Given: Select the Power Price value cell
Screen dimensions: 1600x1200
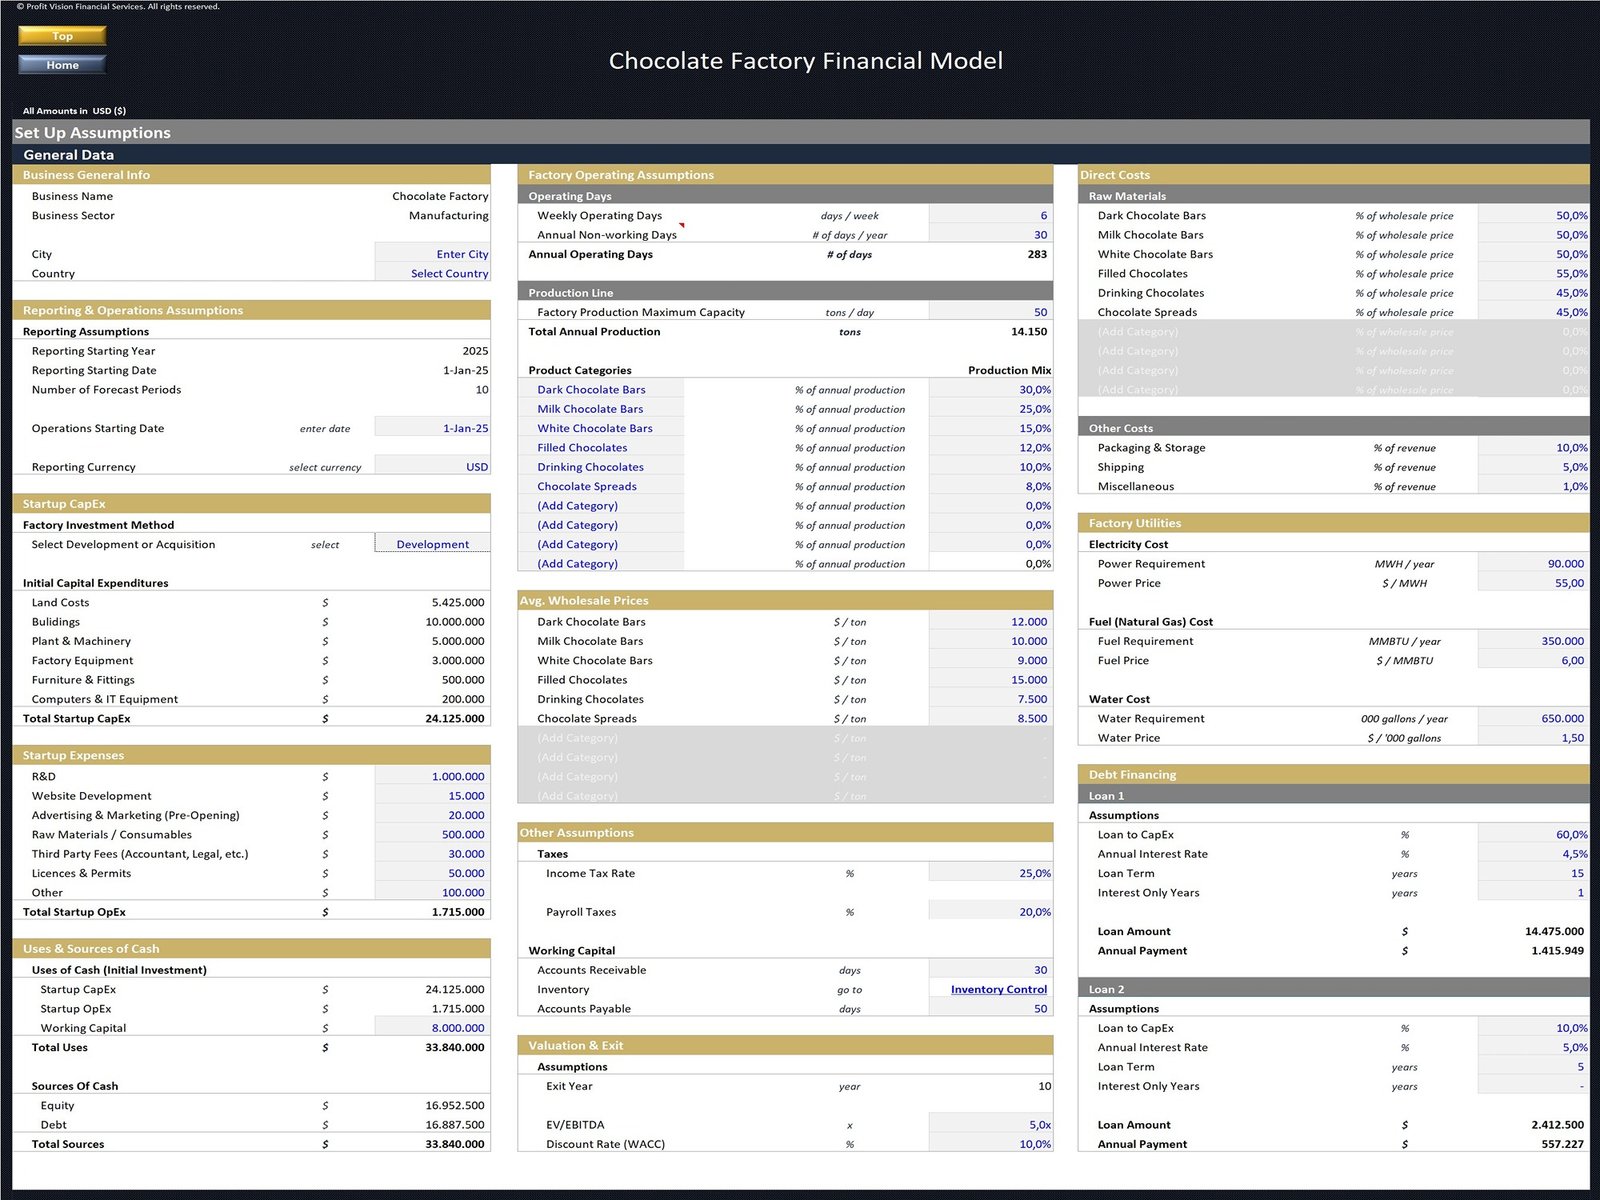Looking at the screenshot, I should [x=1533, y=583].
